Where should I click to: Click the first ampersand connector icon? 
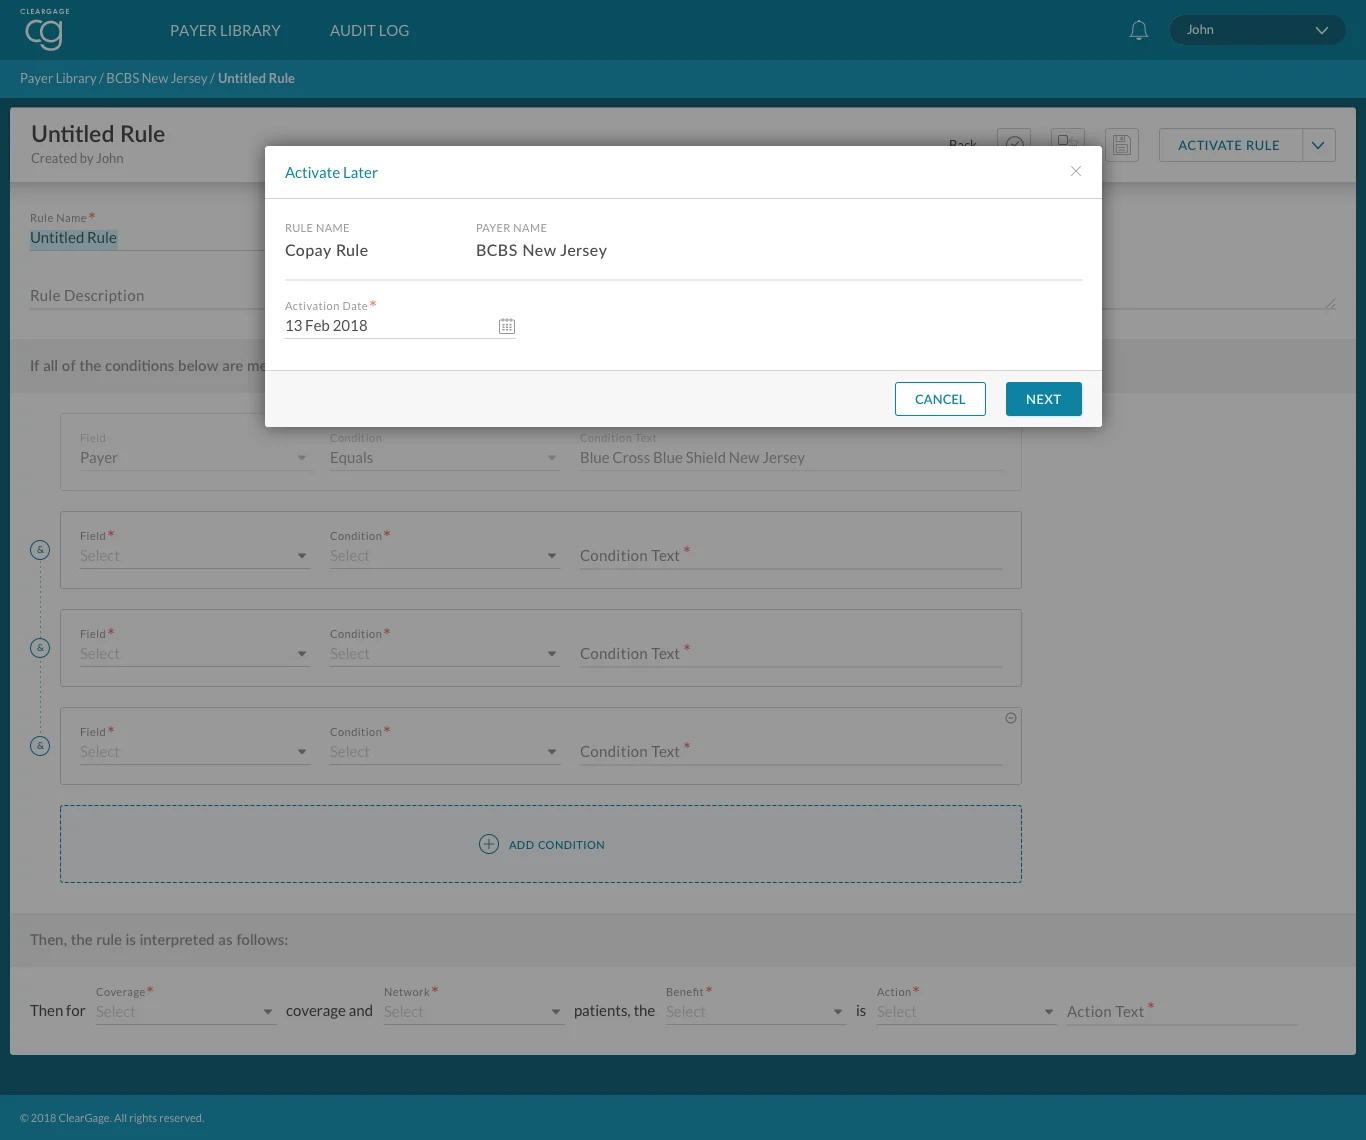click(40, 550)
